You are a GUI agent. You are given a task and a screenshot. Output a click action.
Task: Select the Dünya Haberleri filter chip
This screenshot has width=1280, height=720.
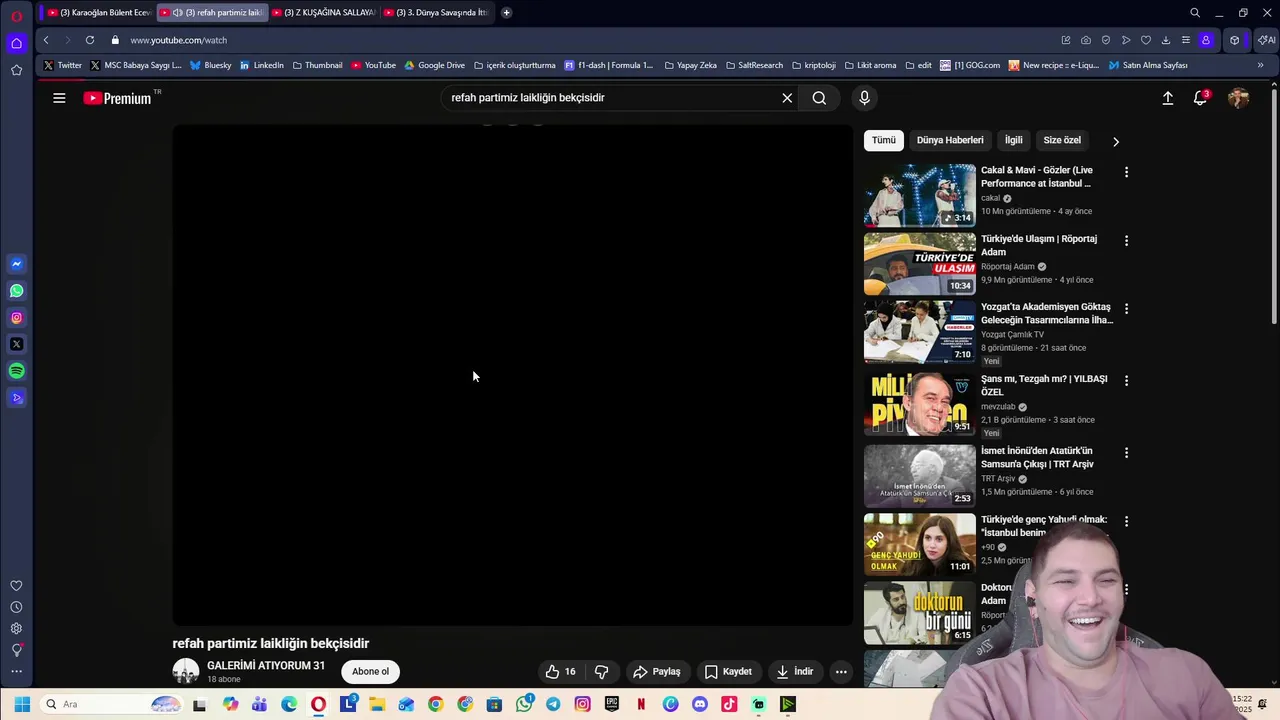(950, 140)
